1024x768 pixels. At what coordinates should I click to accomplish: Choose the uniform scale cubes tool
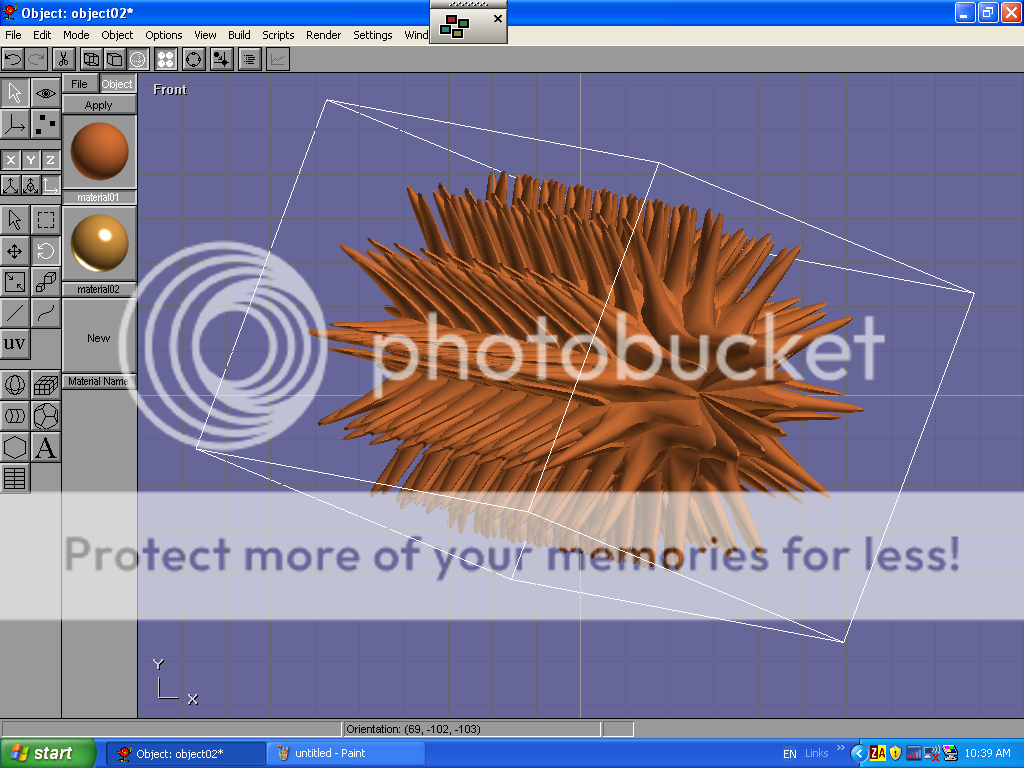tap(46, 282)
